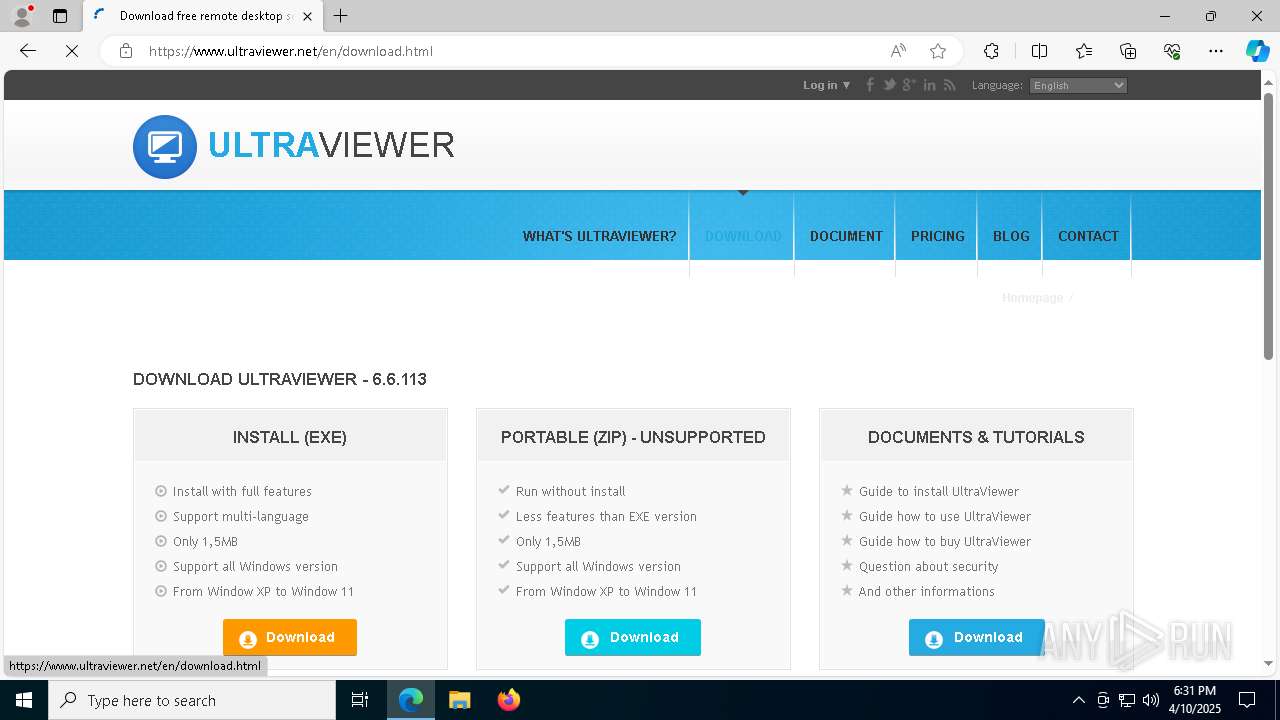
Task: Open Copilot sidebar icon
Action: pyautogui.click(x=1257, y=51)
